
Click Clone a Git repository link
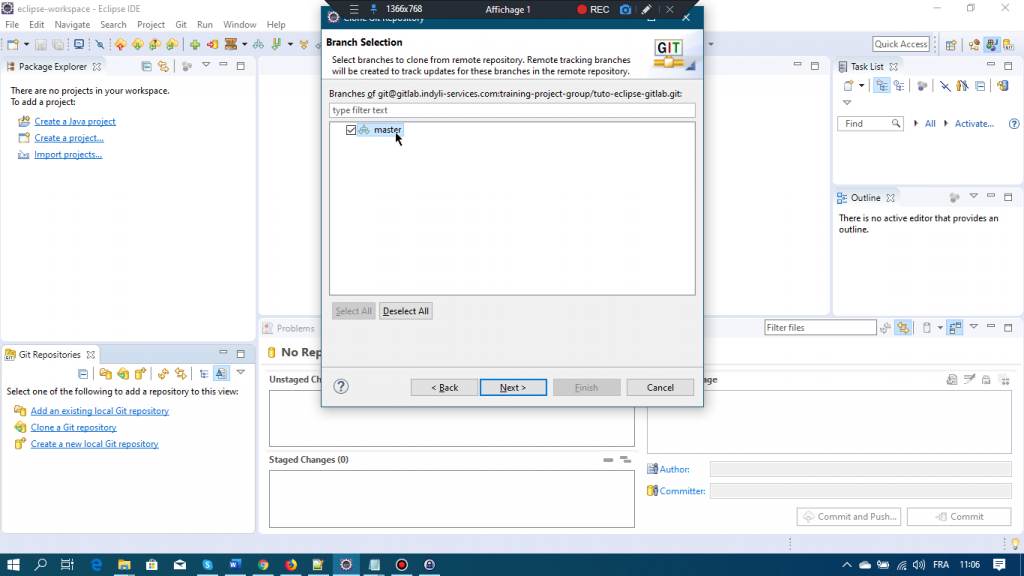click(73, 427)
